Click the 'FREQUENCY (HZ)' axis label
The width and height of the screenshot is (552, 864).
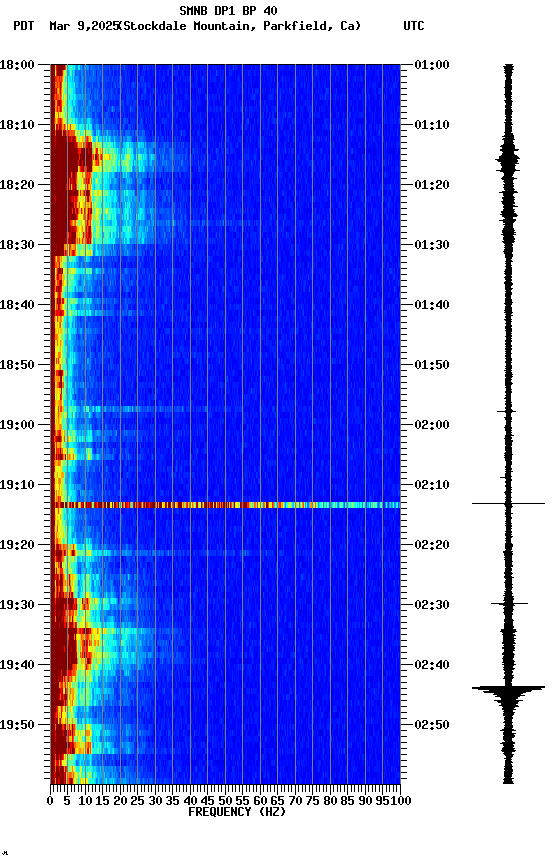[237, 812]
